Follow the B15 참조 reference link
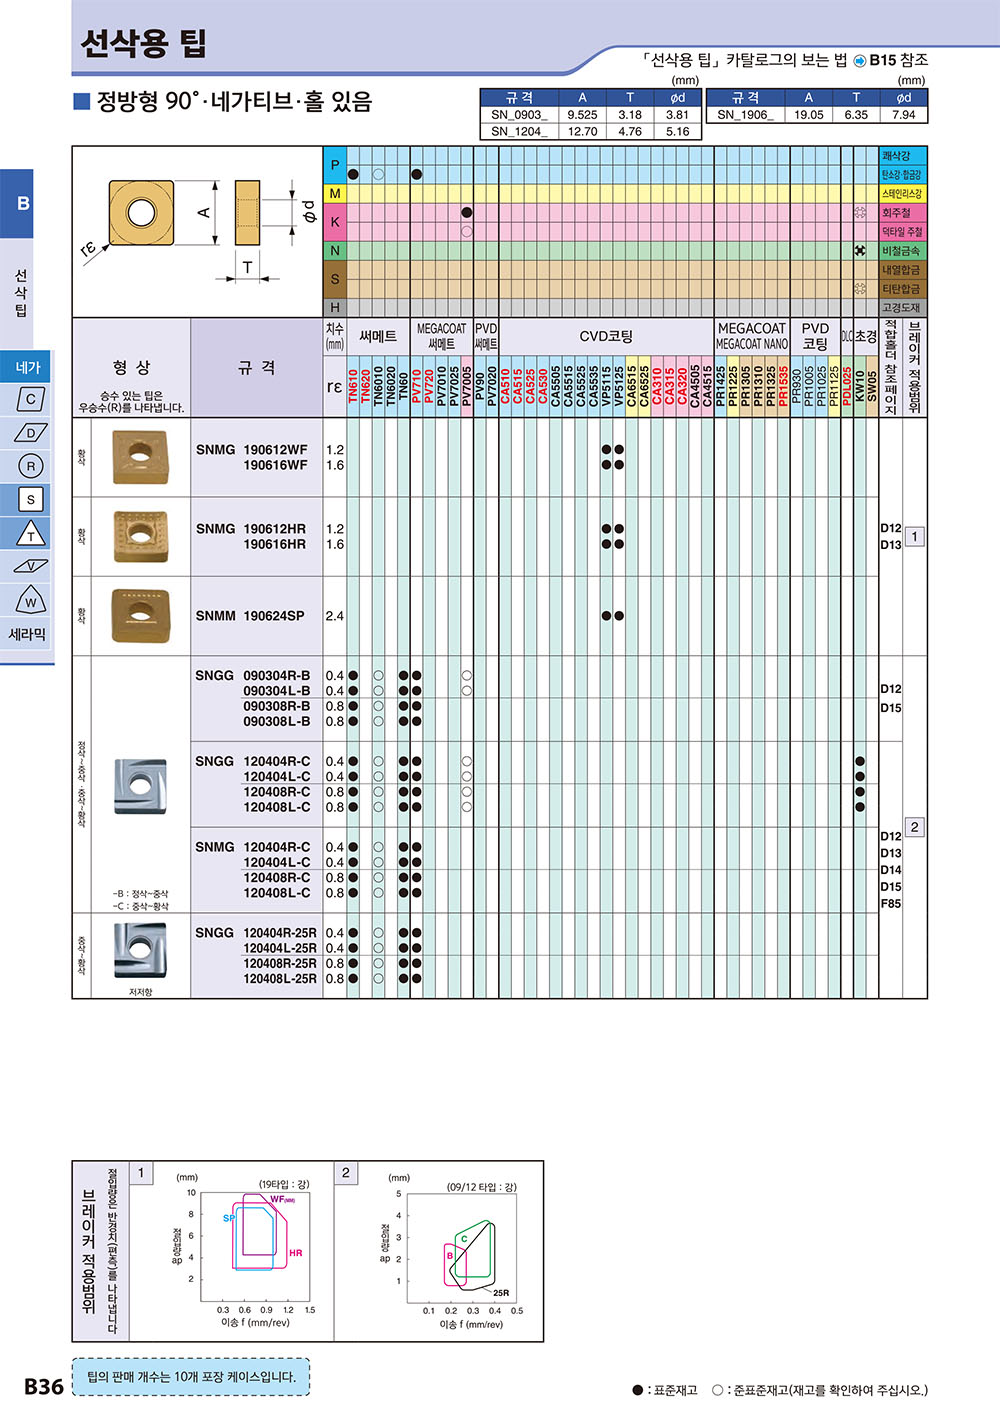The height and width of the screenshot is (1415, 1000). coord(899,60)
